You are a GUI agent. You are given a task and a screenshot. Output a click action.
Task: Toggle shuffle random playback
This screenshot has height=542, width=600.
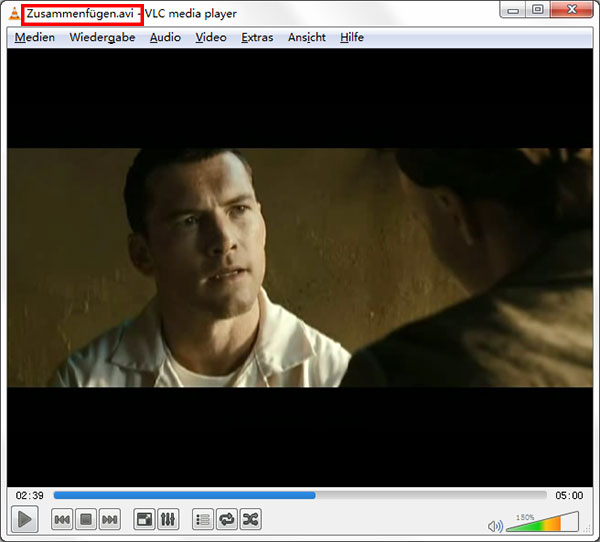251,519
